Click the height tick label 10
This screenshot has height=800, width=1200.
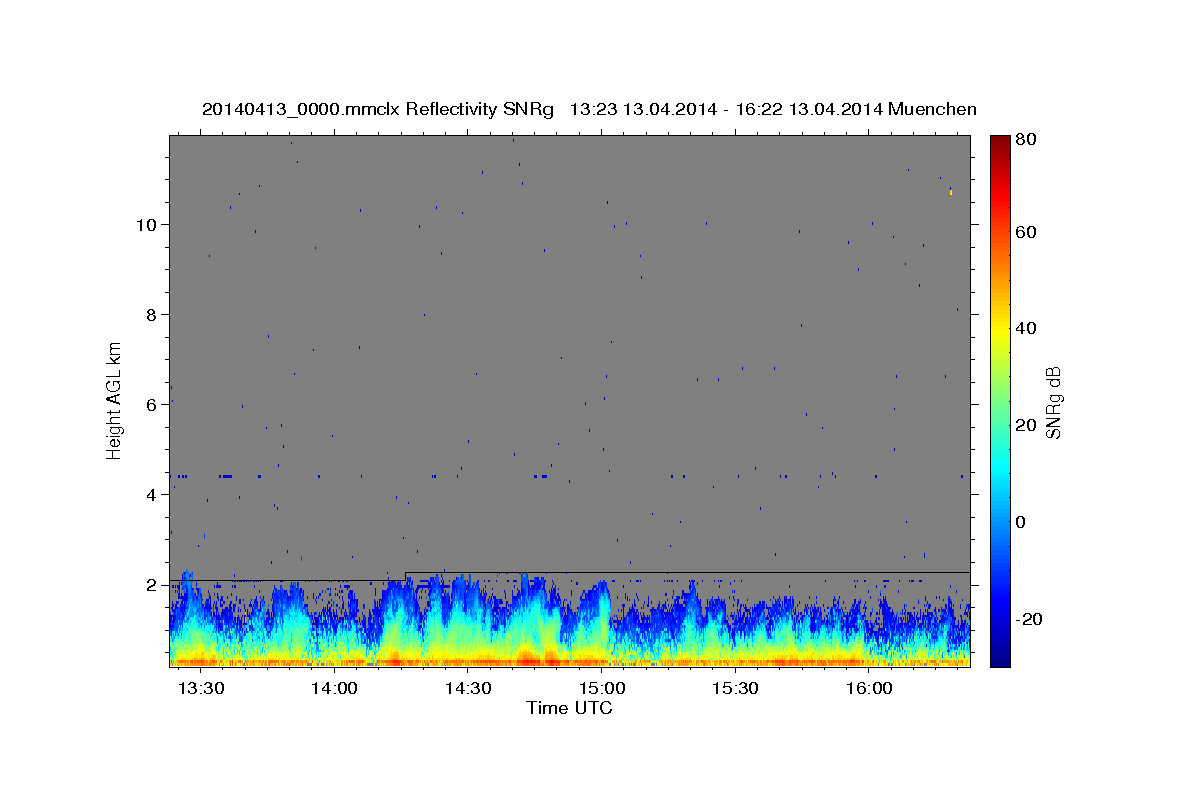point(147,225)
